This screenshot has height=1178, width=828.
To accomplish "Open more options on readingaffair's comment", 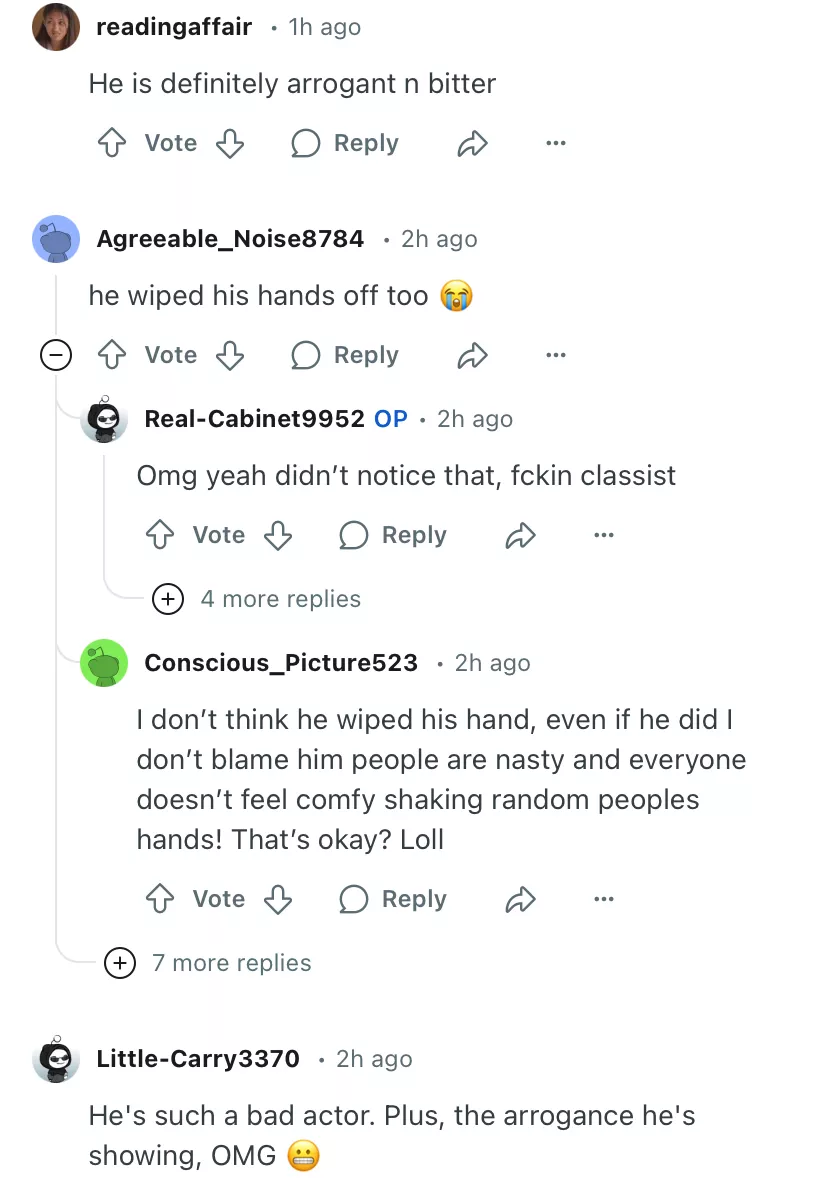I will [x=556, y=144].
